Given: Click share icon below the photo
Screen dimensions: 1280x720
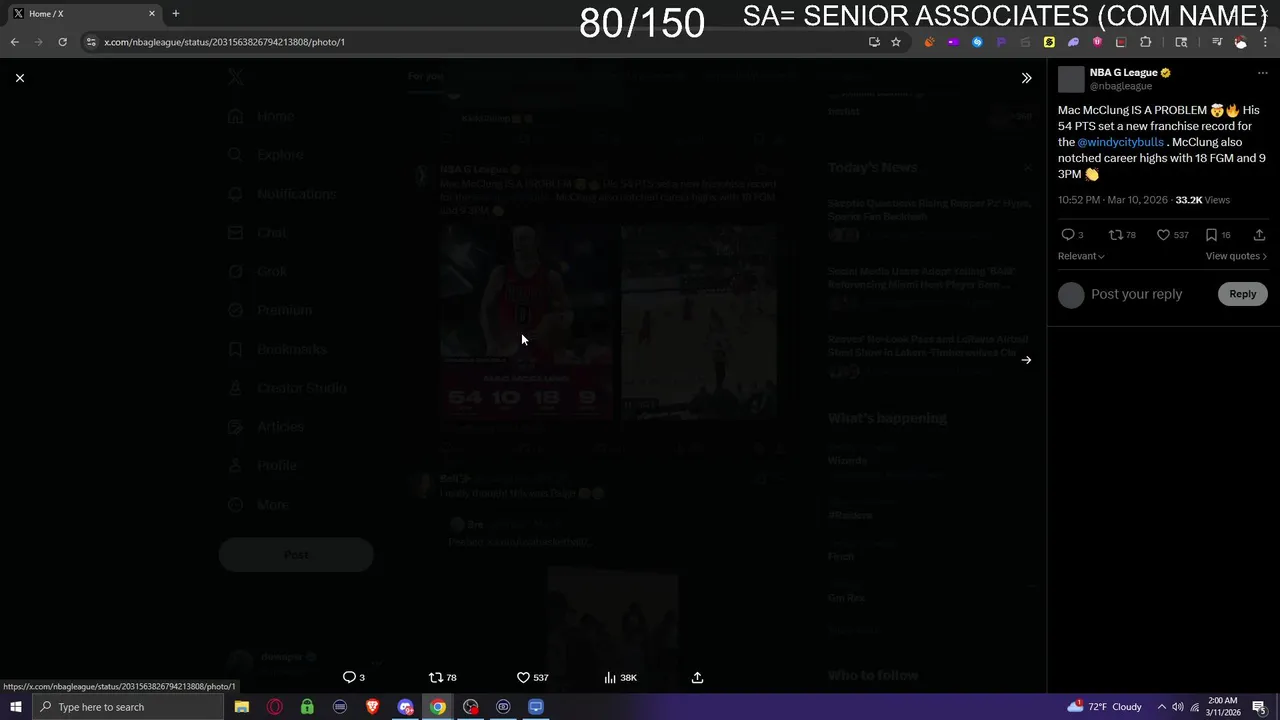Looking at the screenshot, I should pos(697,677).
